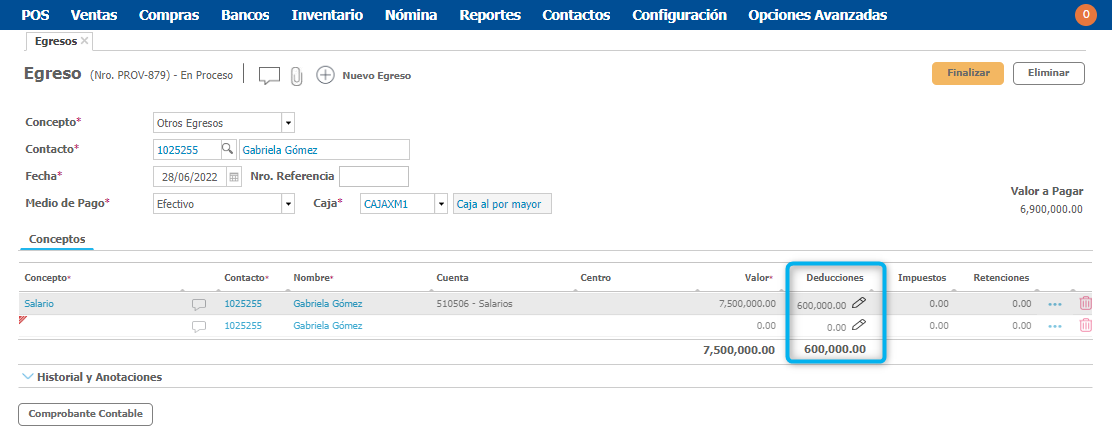Expand Historial y Anotaciones section

pos(91,377)
